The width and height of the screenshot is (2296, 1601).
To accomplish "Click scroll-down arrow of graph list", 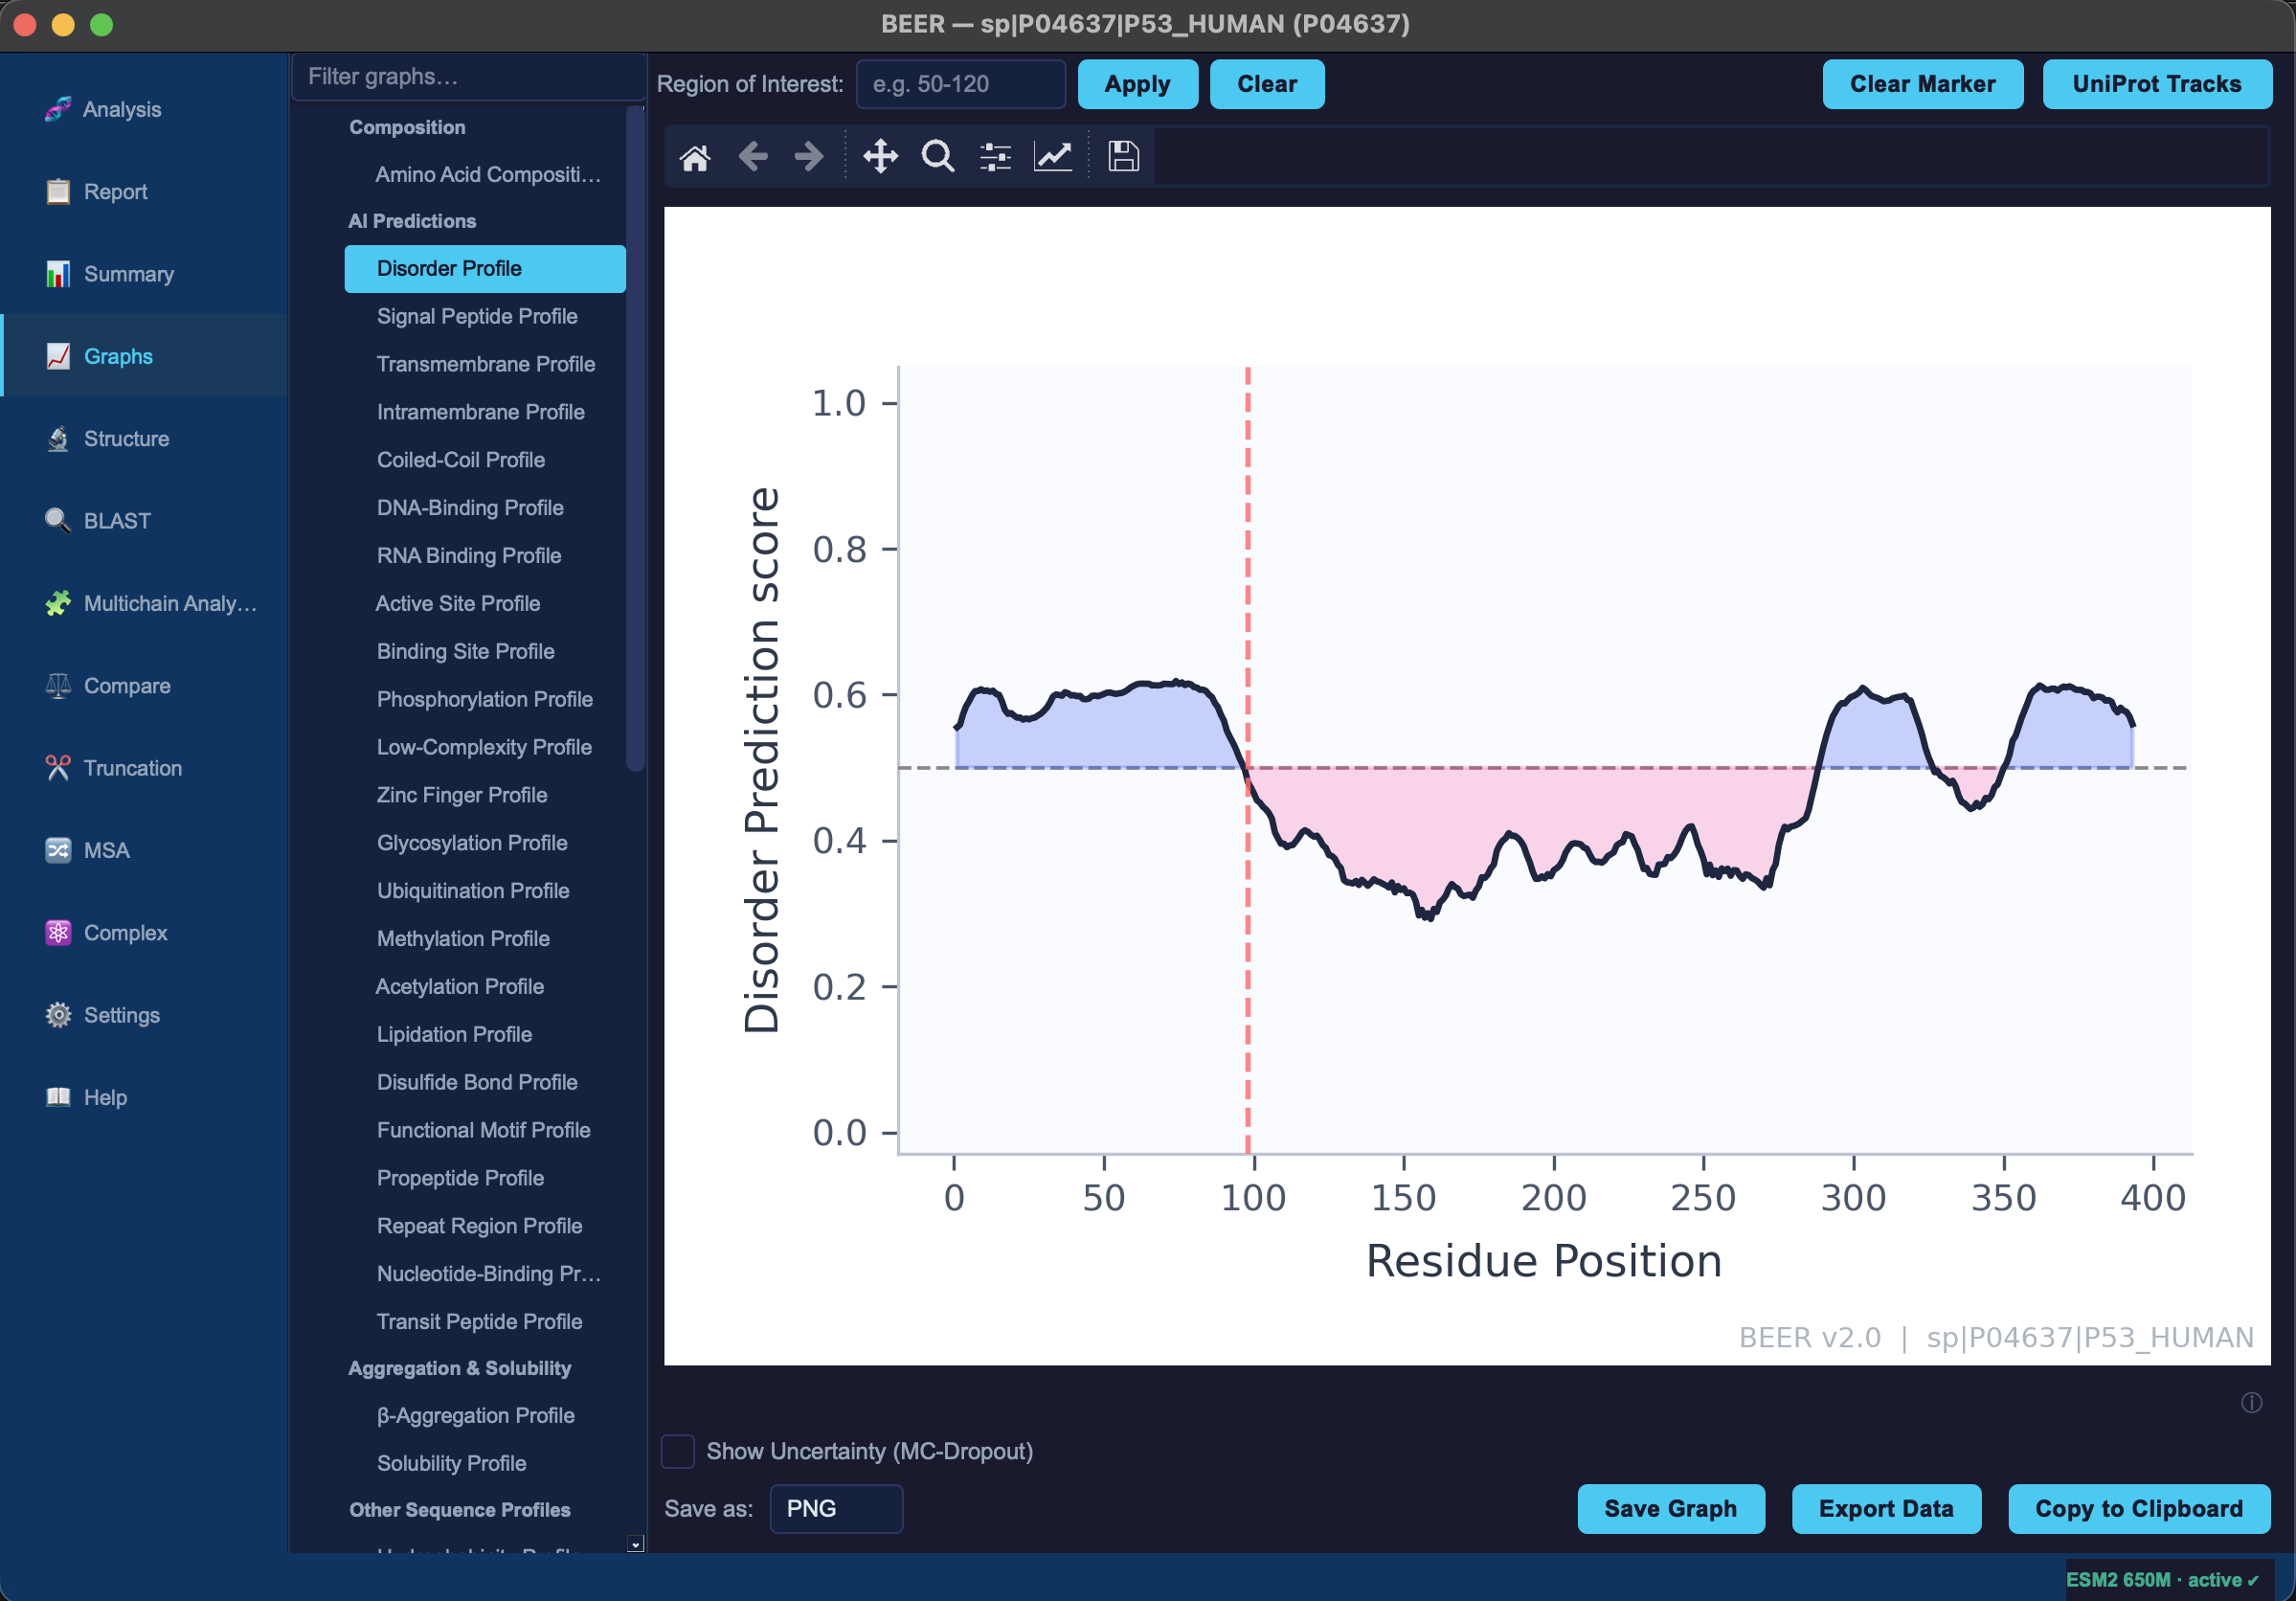I will 635,1544.
